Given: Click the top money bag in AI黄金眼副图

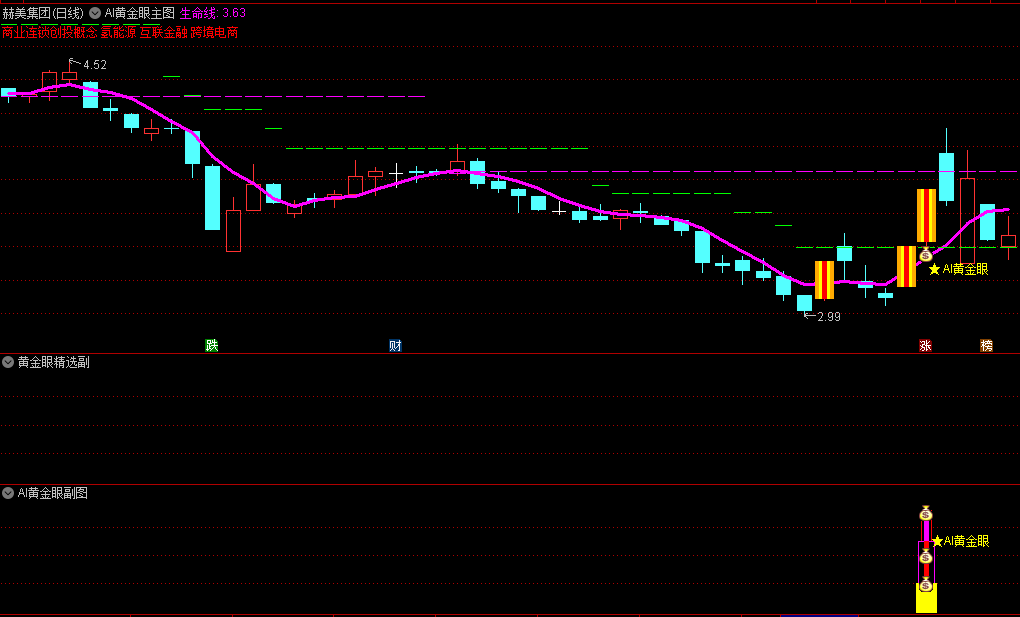Looking at the screenshot, I should (x=926, y=514).
